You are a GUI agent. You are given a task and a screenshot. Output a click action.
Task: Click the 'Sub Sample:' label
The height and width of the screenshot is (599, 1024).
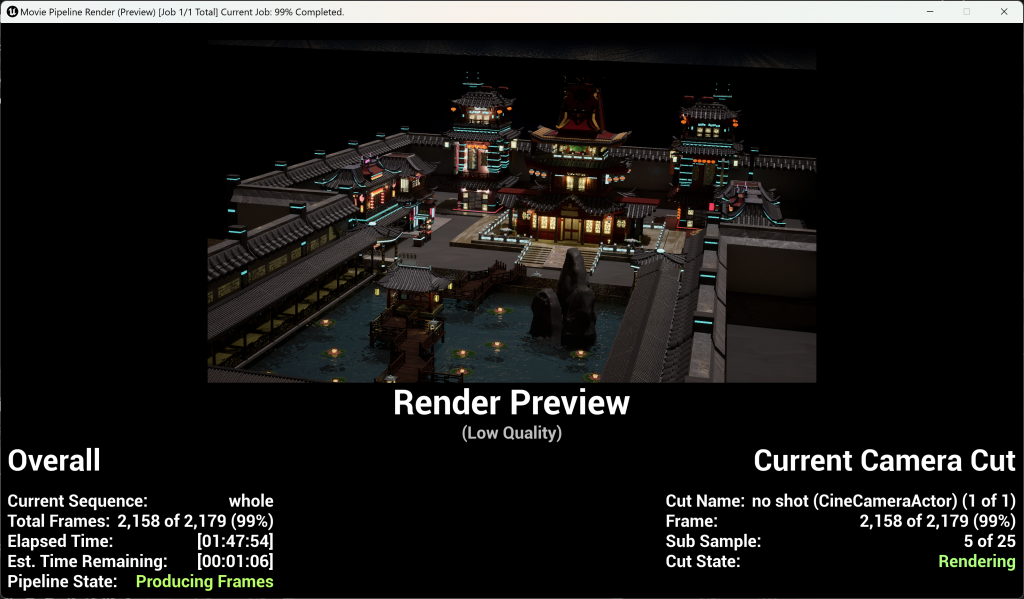[713, 542]
